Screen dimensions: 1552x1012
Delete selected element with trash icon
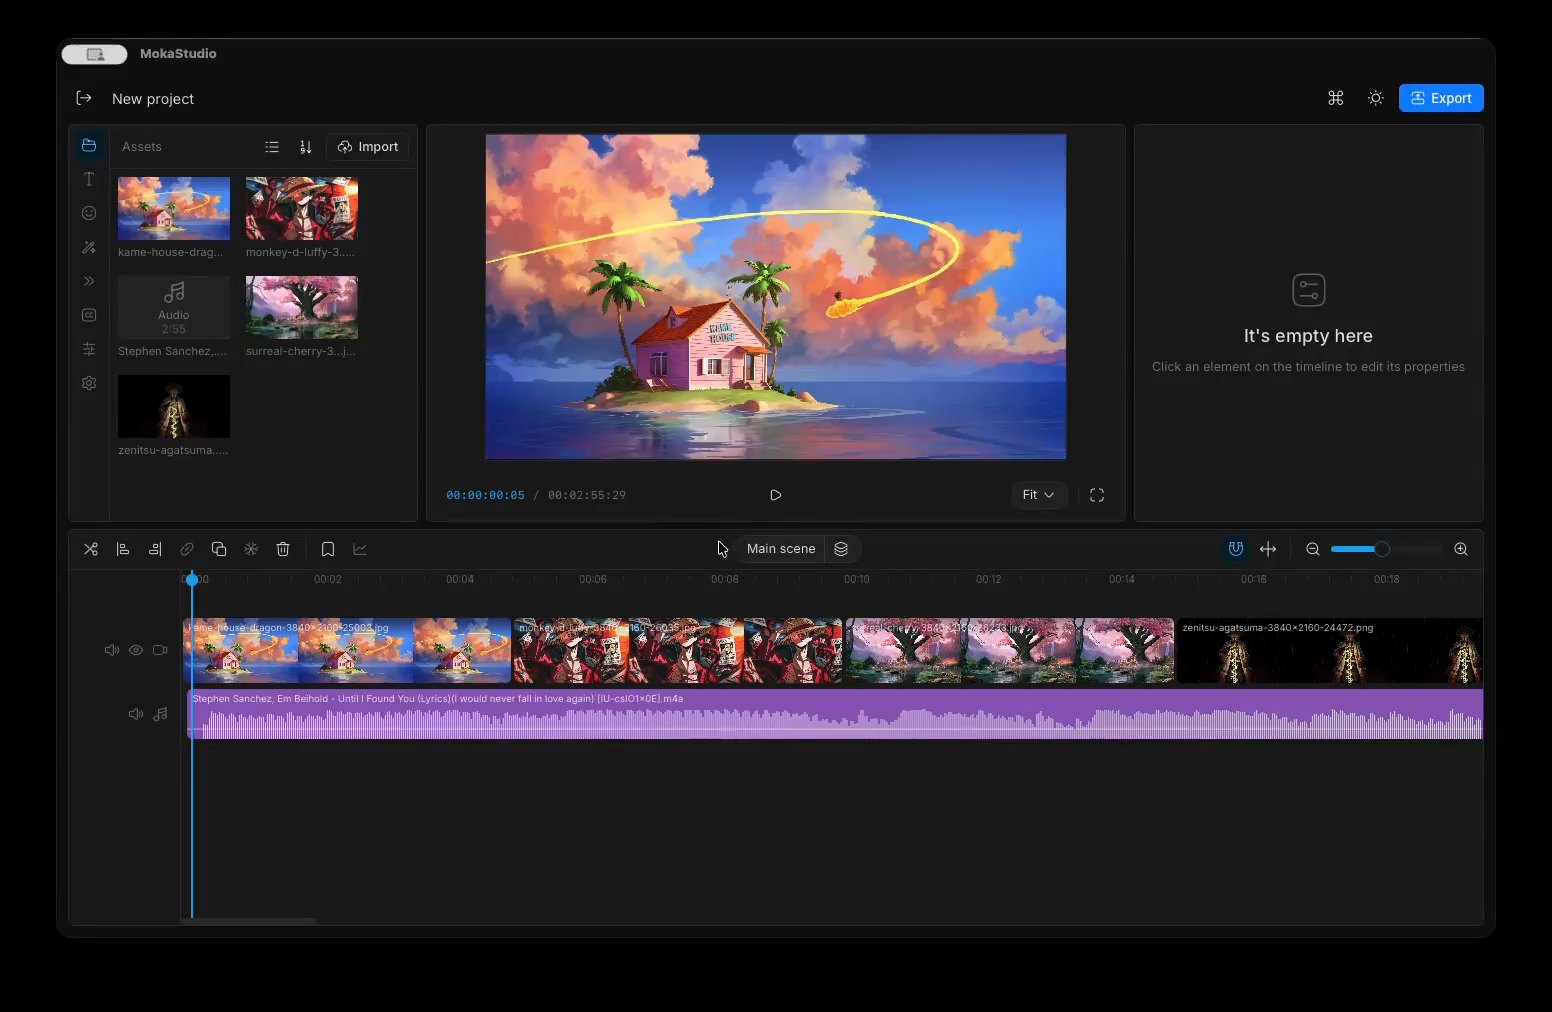click(283, 549)
